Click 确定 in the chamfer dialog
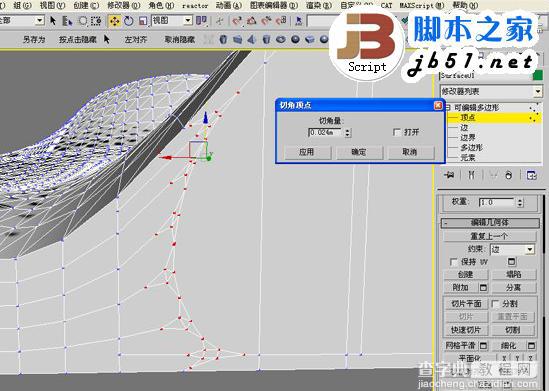This screenshot has height=391, width=549. [359, 152]
